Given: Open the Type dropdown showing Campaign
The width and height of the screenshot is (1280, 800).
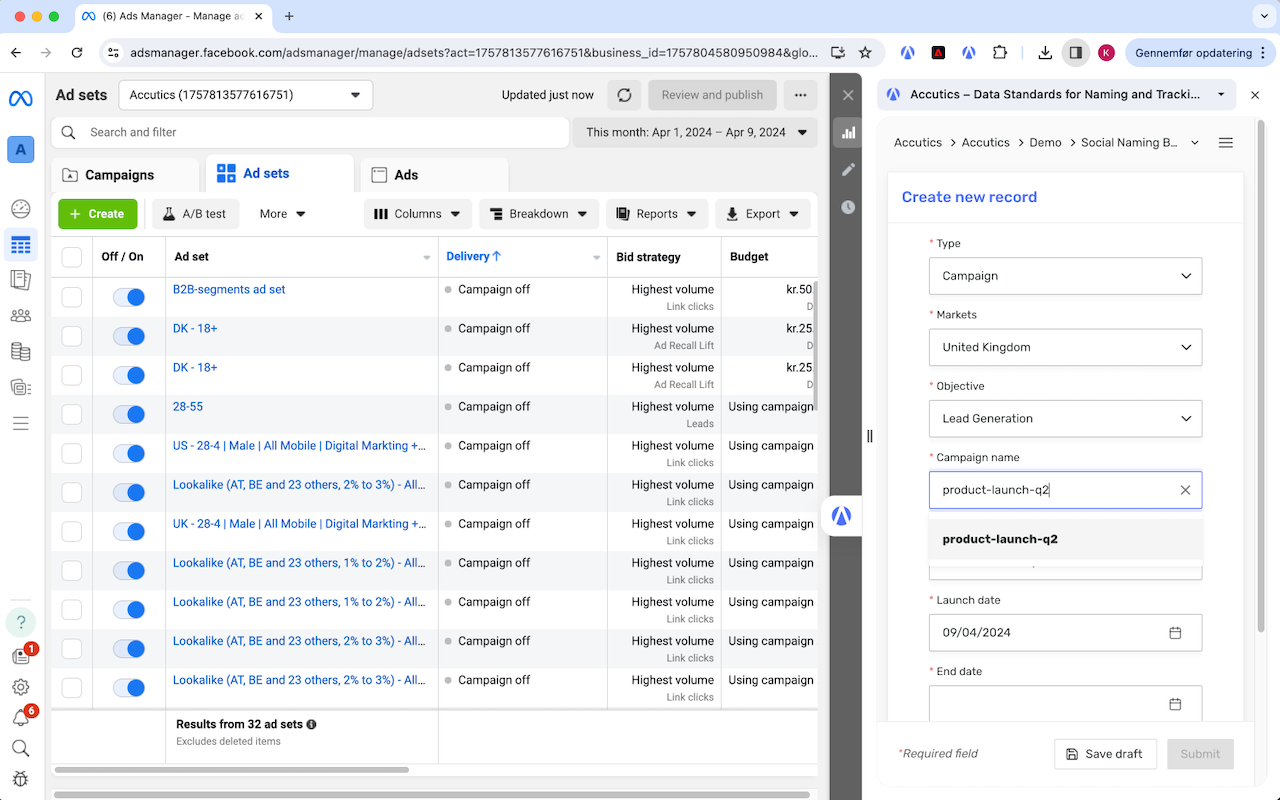Looking at the screenshot, I should (x=1065, y=276).
